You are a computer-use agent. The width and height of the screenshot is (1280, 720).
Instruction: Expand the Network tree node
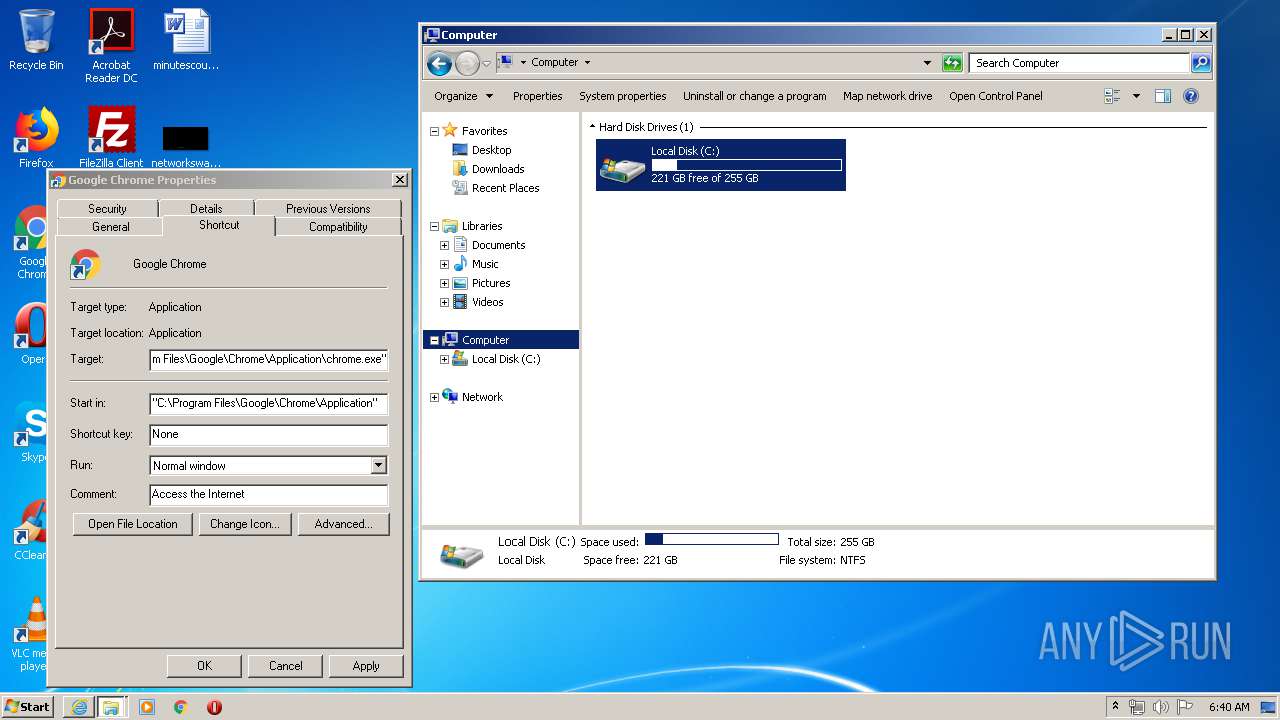pyautogui.click(x=434, y=397)
